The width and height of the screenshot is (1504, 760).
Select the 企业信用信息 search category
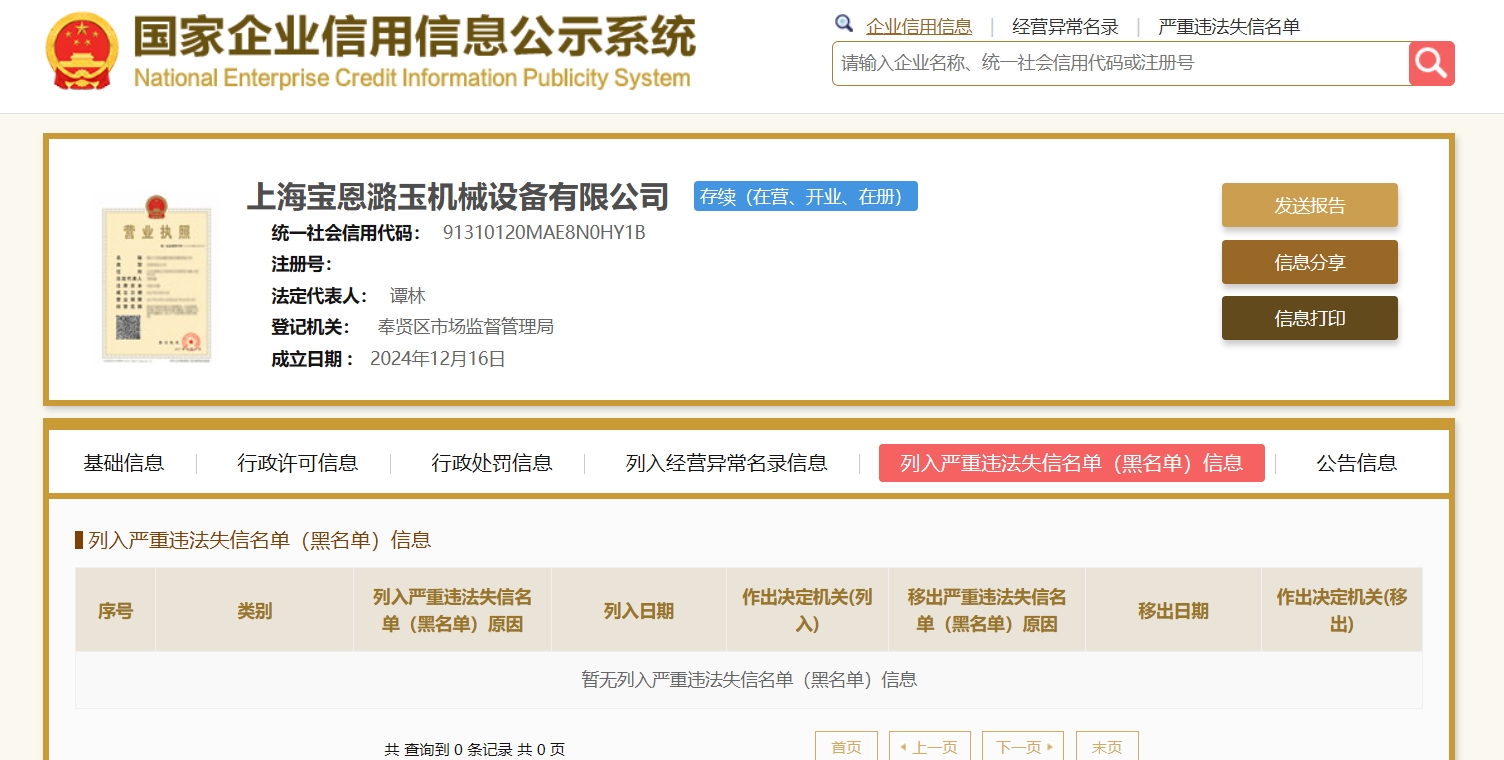[x=919, y=27]
